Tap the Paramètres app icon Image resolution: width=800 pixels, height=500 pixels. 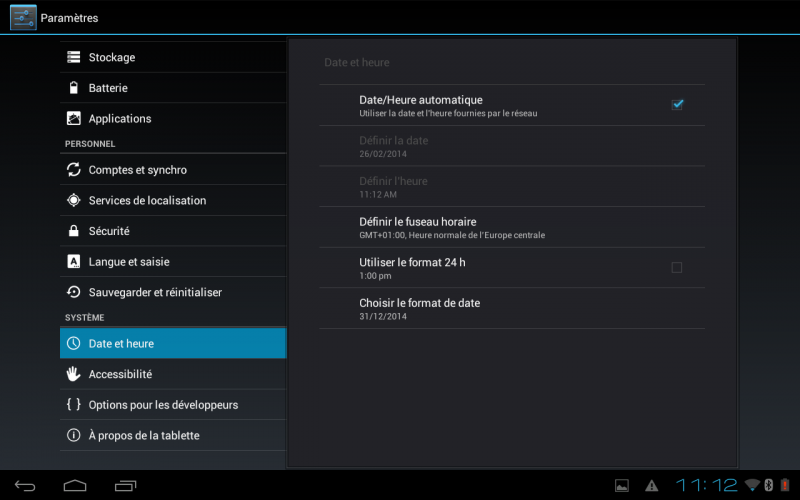click(23, 17)
